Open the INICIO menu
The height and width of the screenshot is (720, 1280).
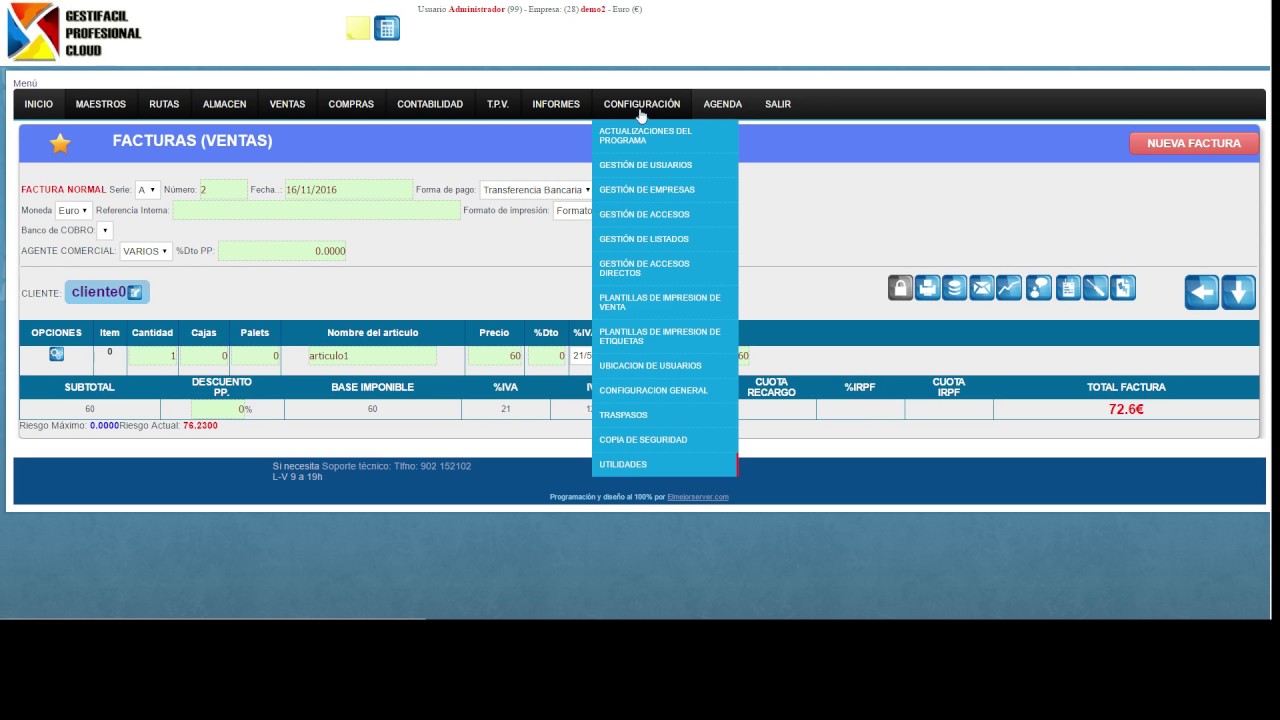[x=39, y=104]
